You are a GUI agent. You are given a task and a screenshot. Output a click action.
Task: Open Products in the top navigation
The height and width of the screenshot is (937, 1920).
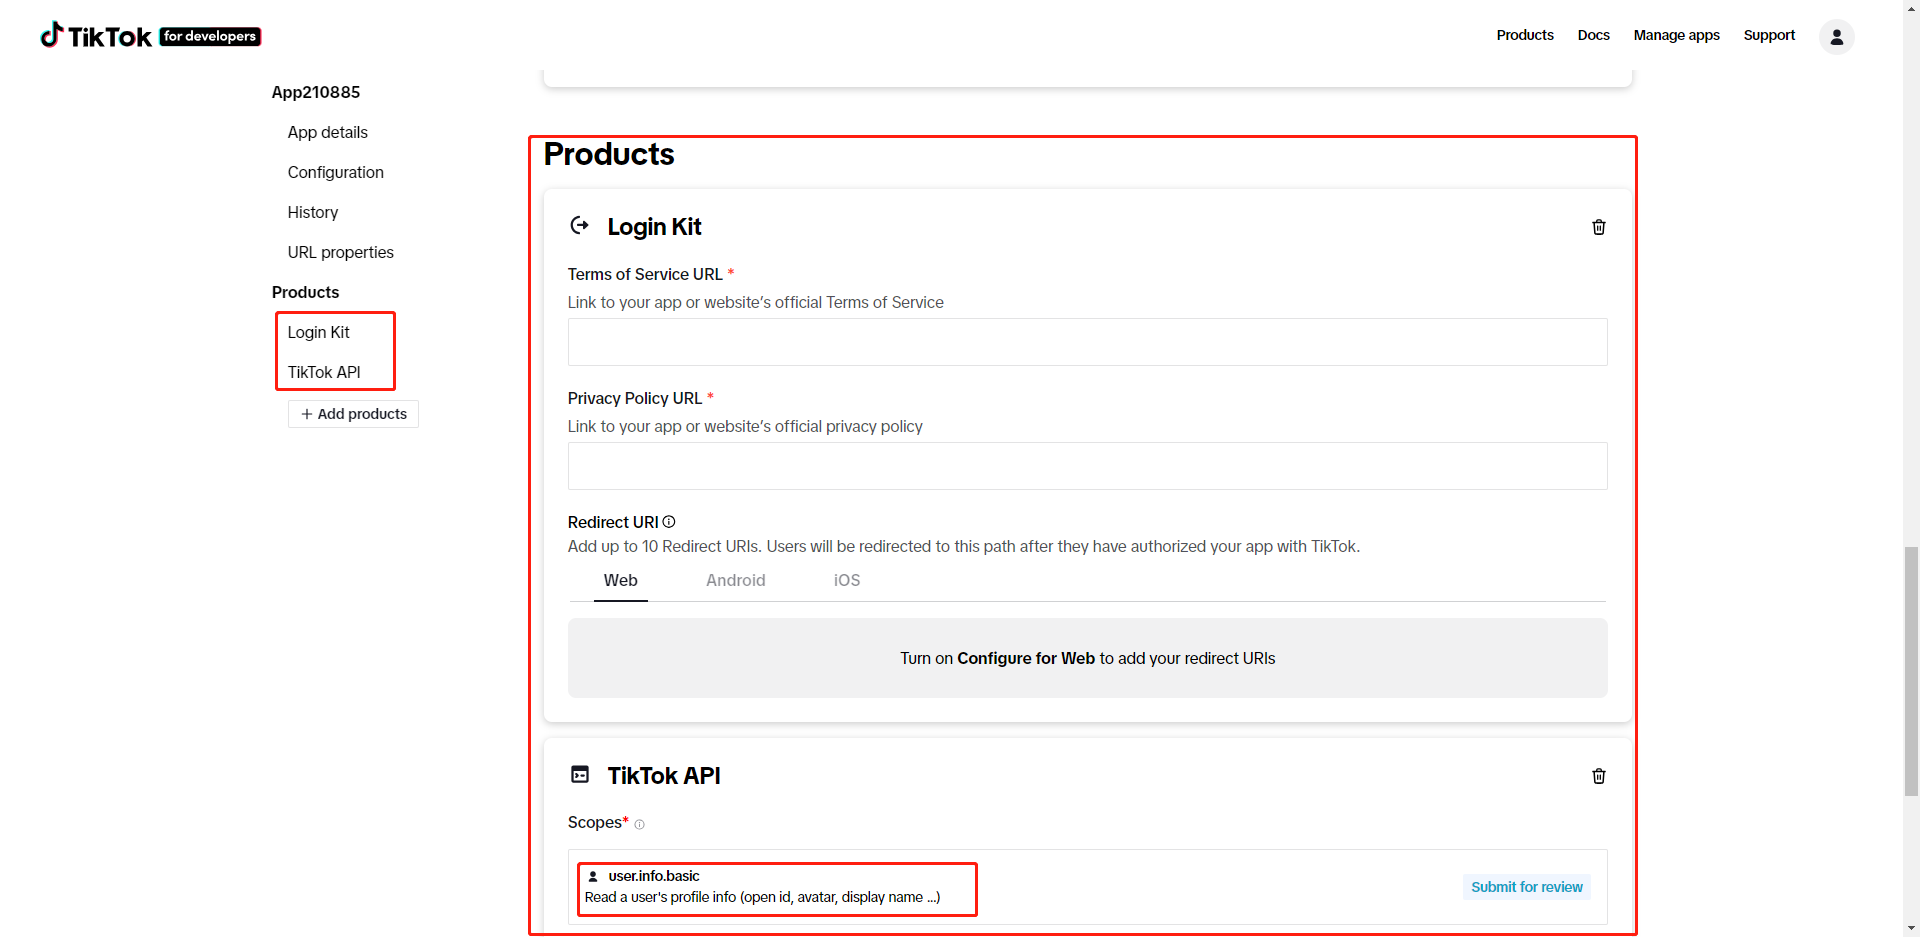1525,35
